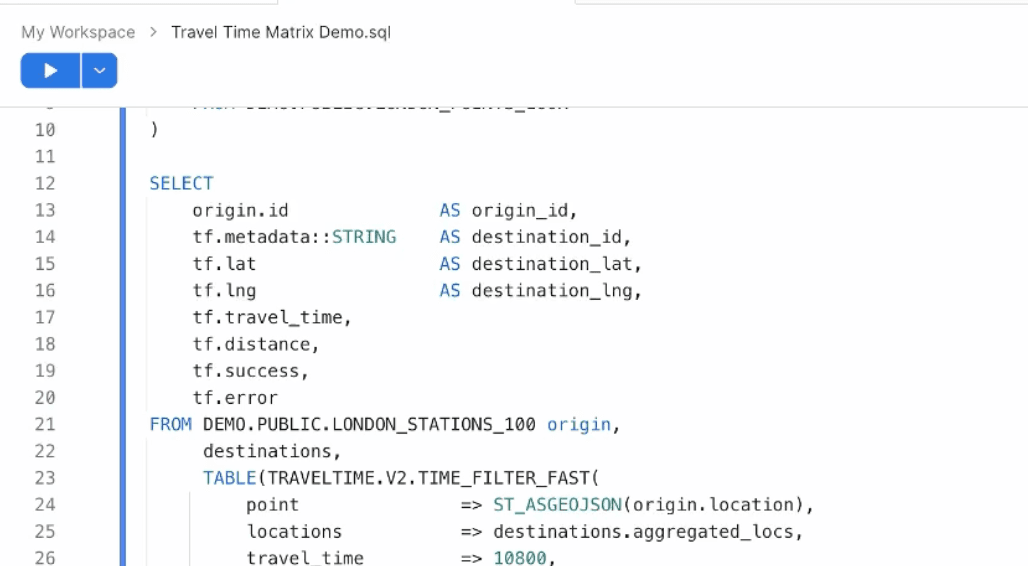Go to My Workspace breadcrumb
The height and width of the screenshot is (566, 1028).
click(78, 32)
